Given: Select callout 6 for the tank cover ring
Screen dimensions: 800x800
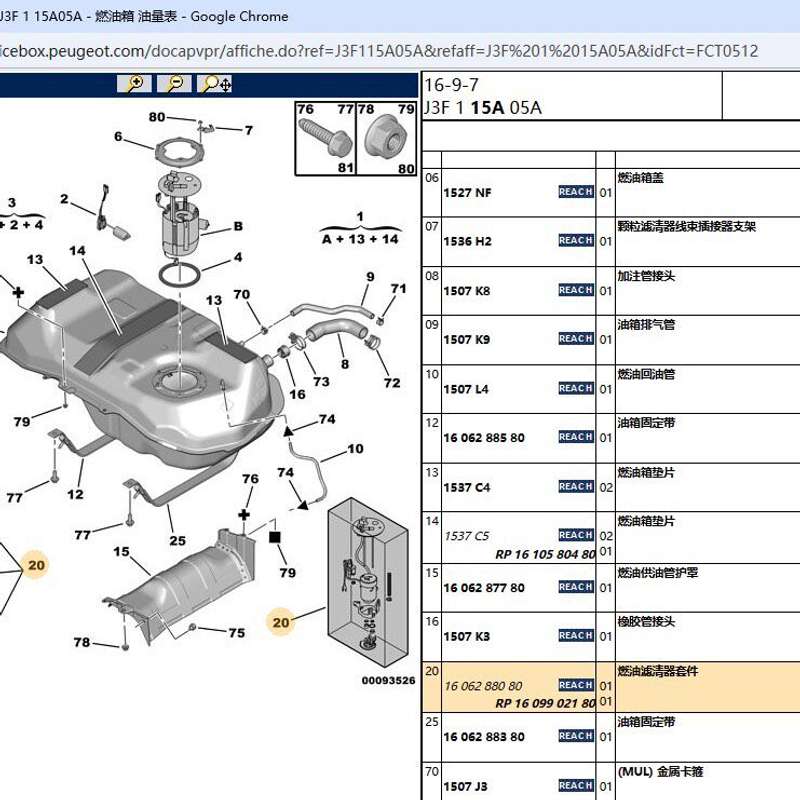Looking at the screenshot, I should [118, 136].
